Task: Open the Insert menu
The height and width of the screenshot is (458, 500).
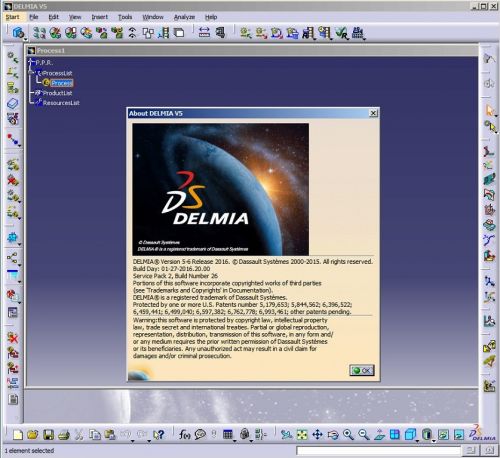Action: [100, 17]
